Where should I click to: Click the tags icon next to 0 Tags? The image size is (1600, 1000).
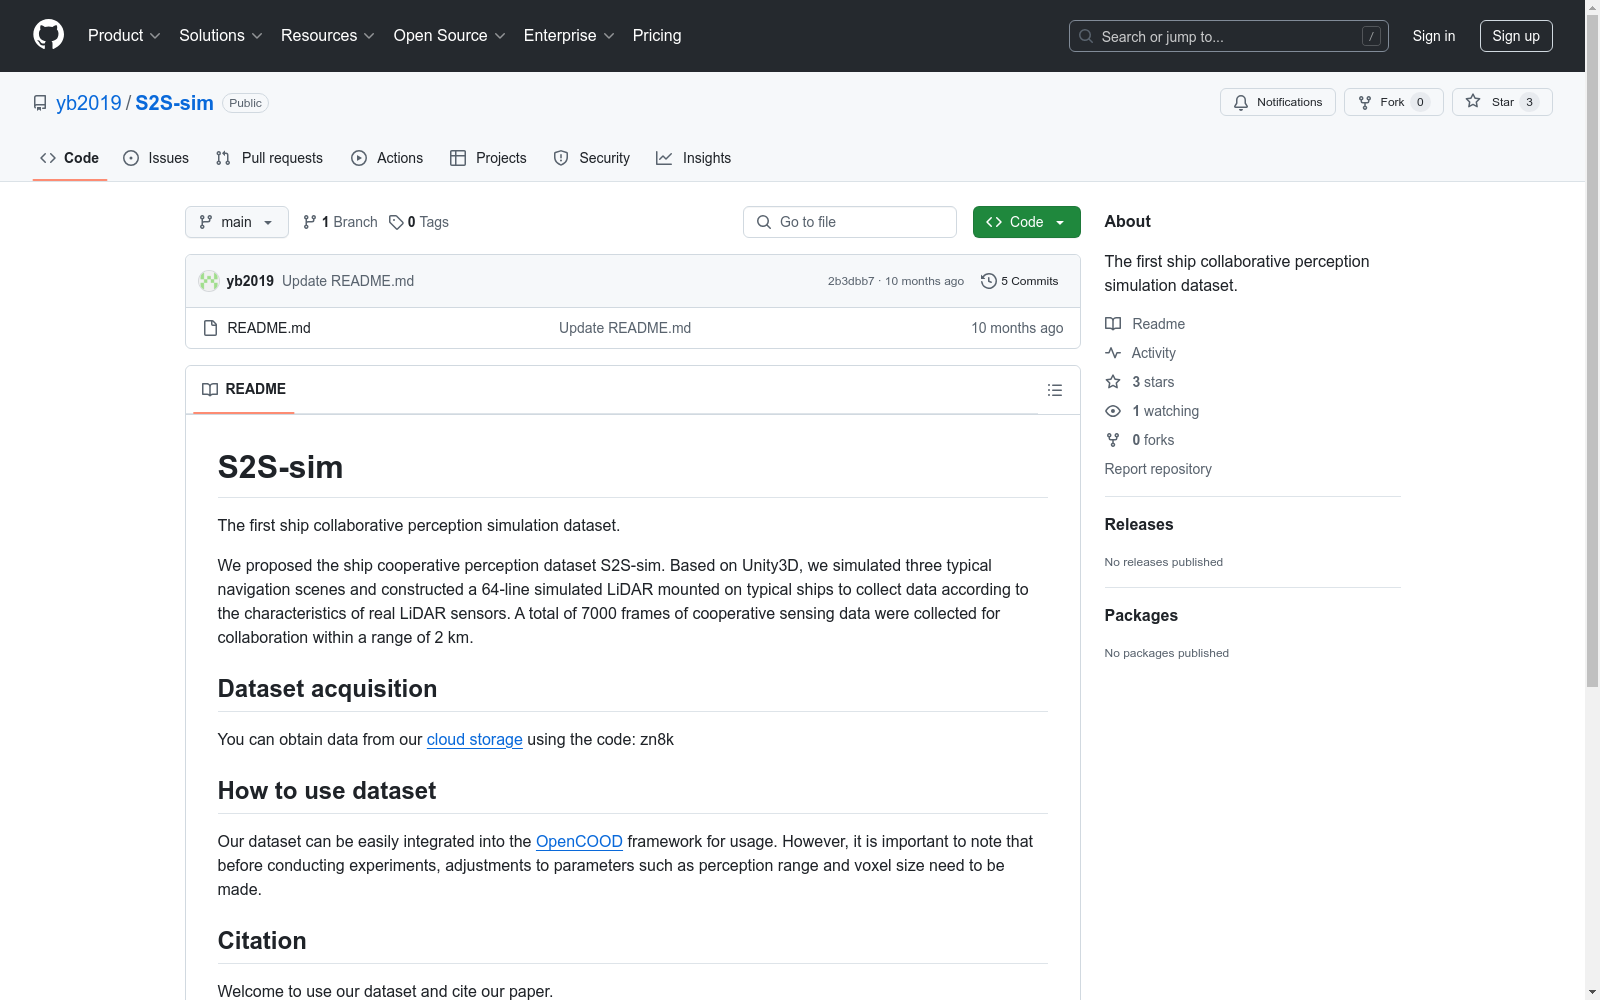396,222
